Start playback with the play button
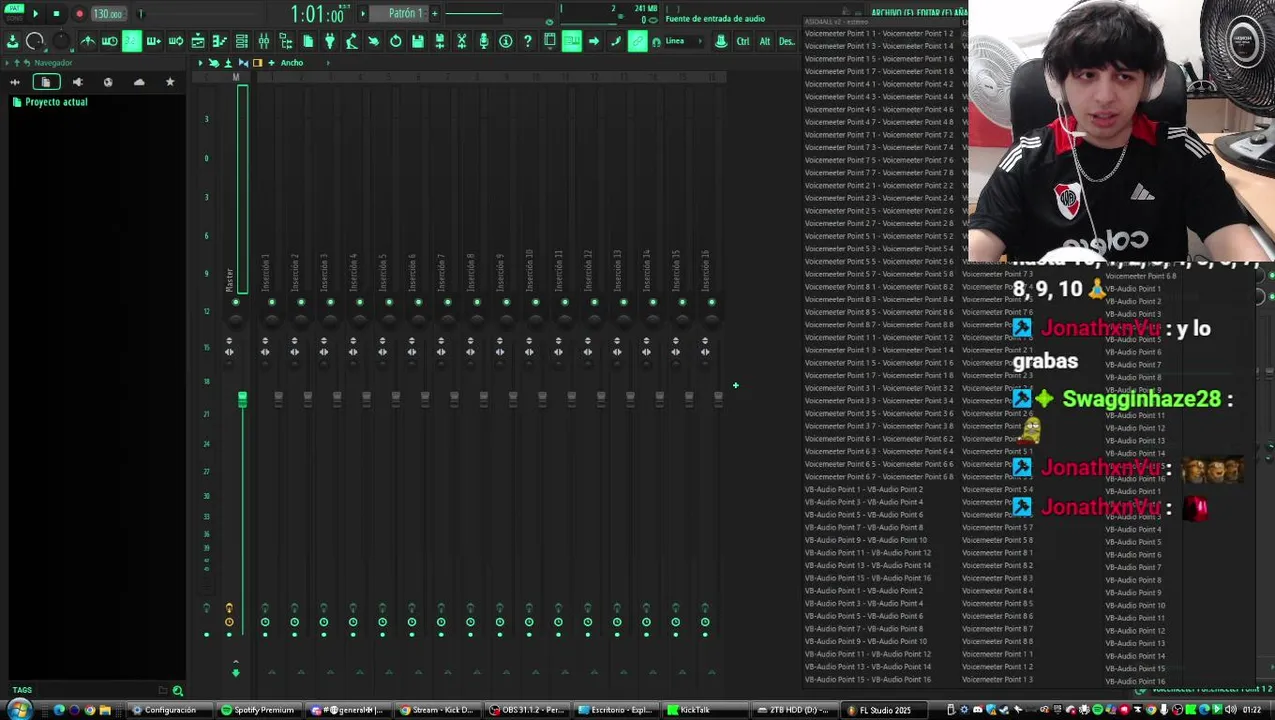The height and width of the screenshot is (720, 1275). pos(35,14)
